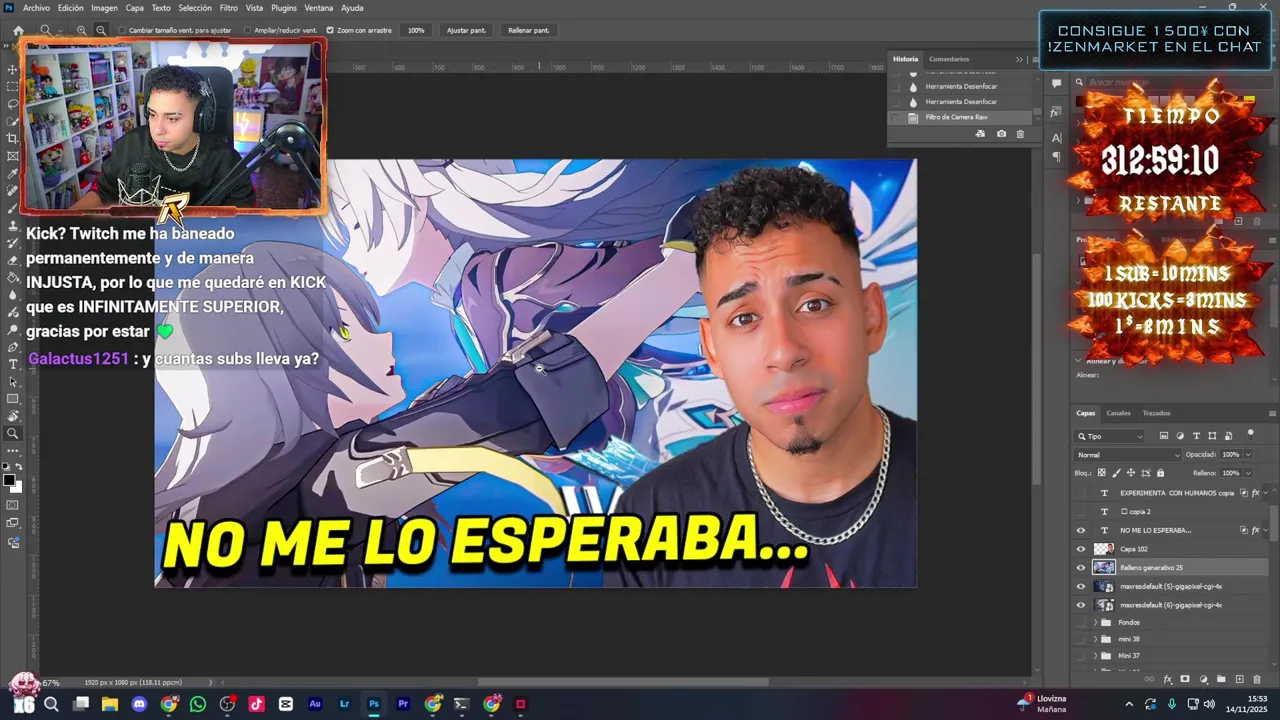Select the Type tool in toolbar
This screenshot has width=1280, height=720.
(13, 364)
